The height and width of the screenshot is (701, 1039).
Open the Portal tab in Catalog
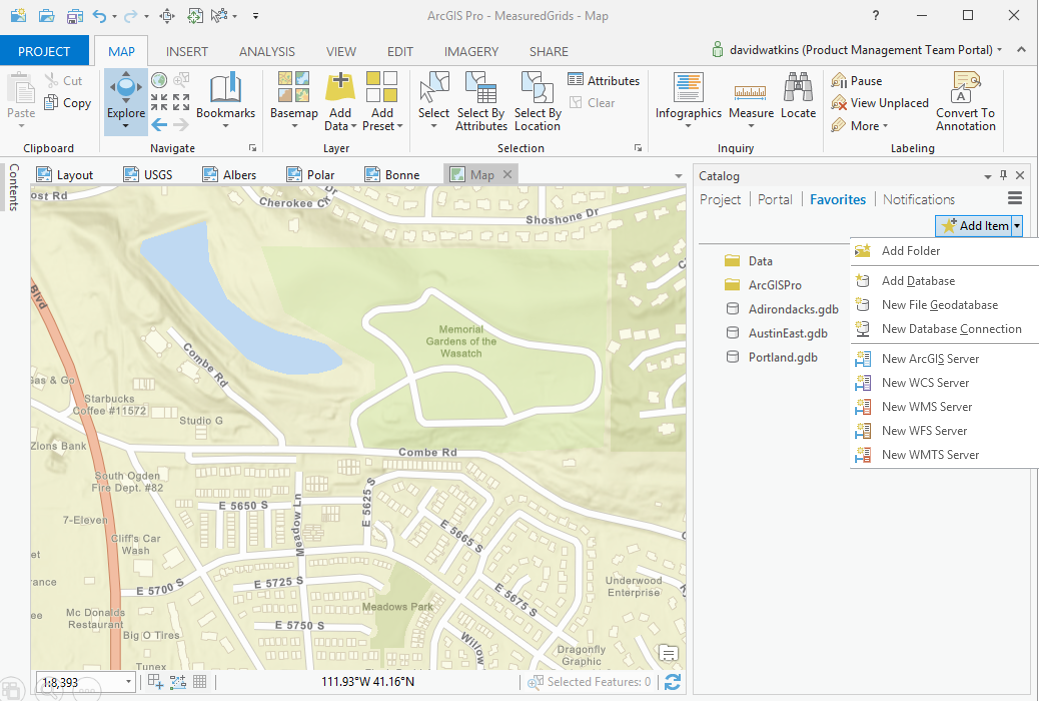point(775,199)
